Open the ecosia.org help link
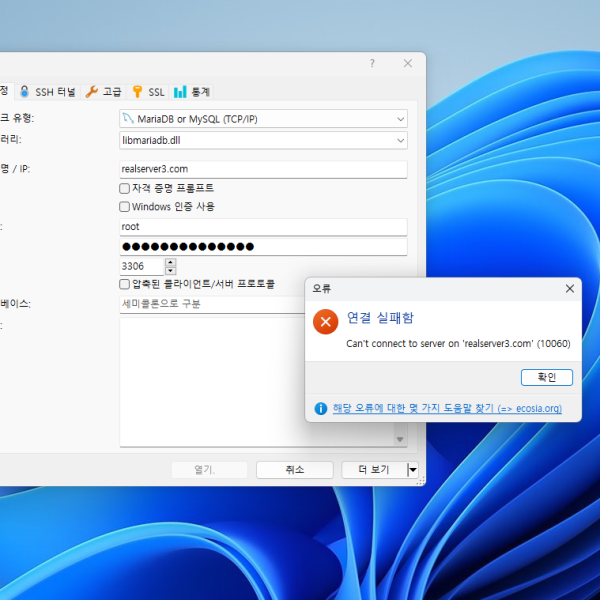Image resolution: width=600 pixels, height=600 pixels. click(447, 408)
